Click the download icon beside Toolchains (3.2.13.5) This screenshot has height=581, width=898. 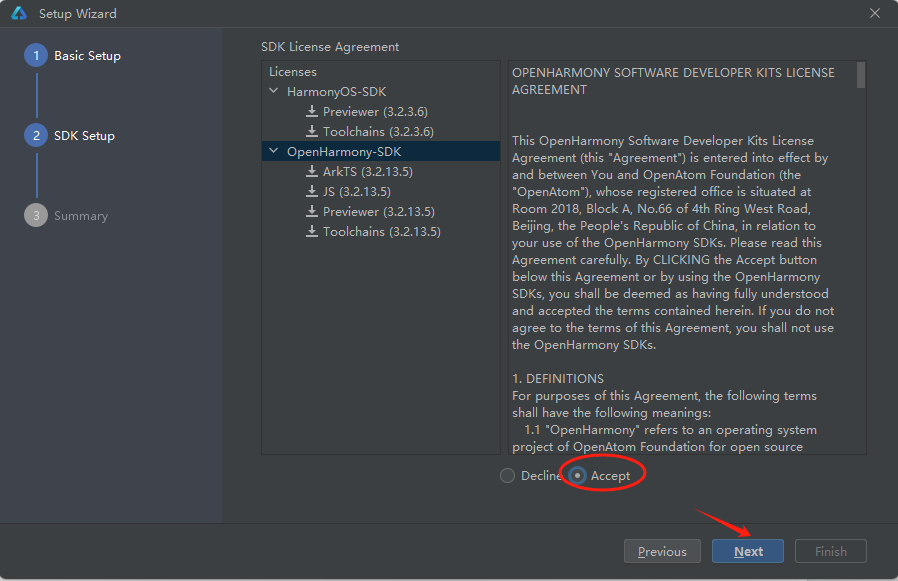[x=312, y=231]
